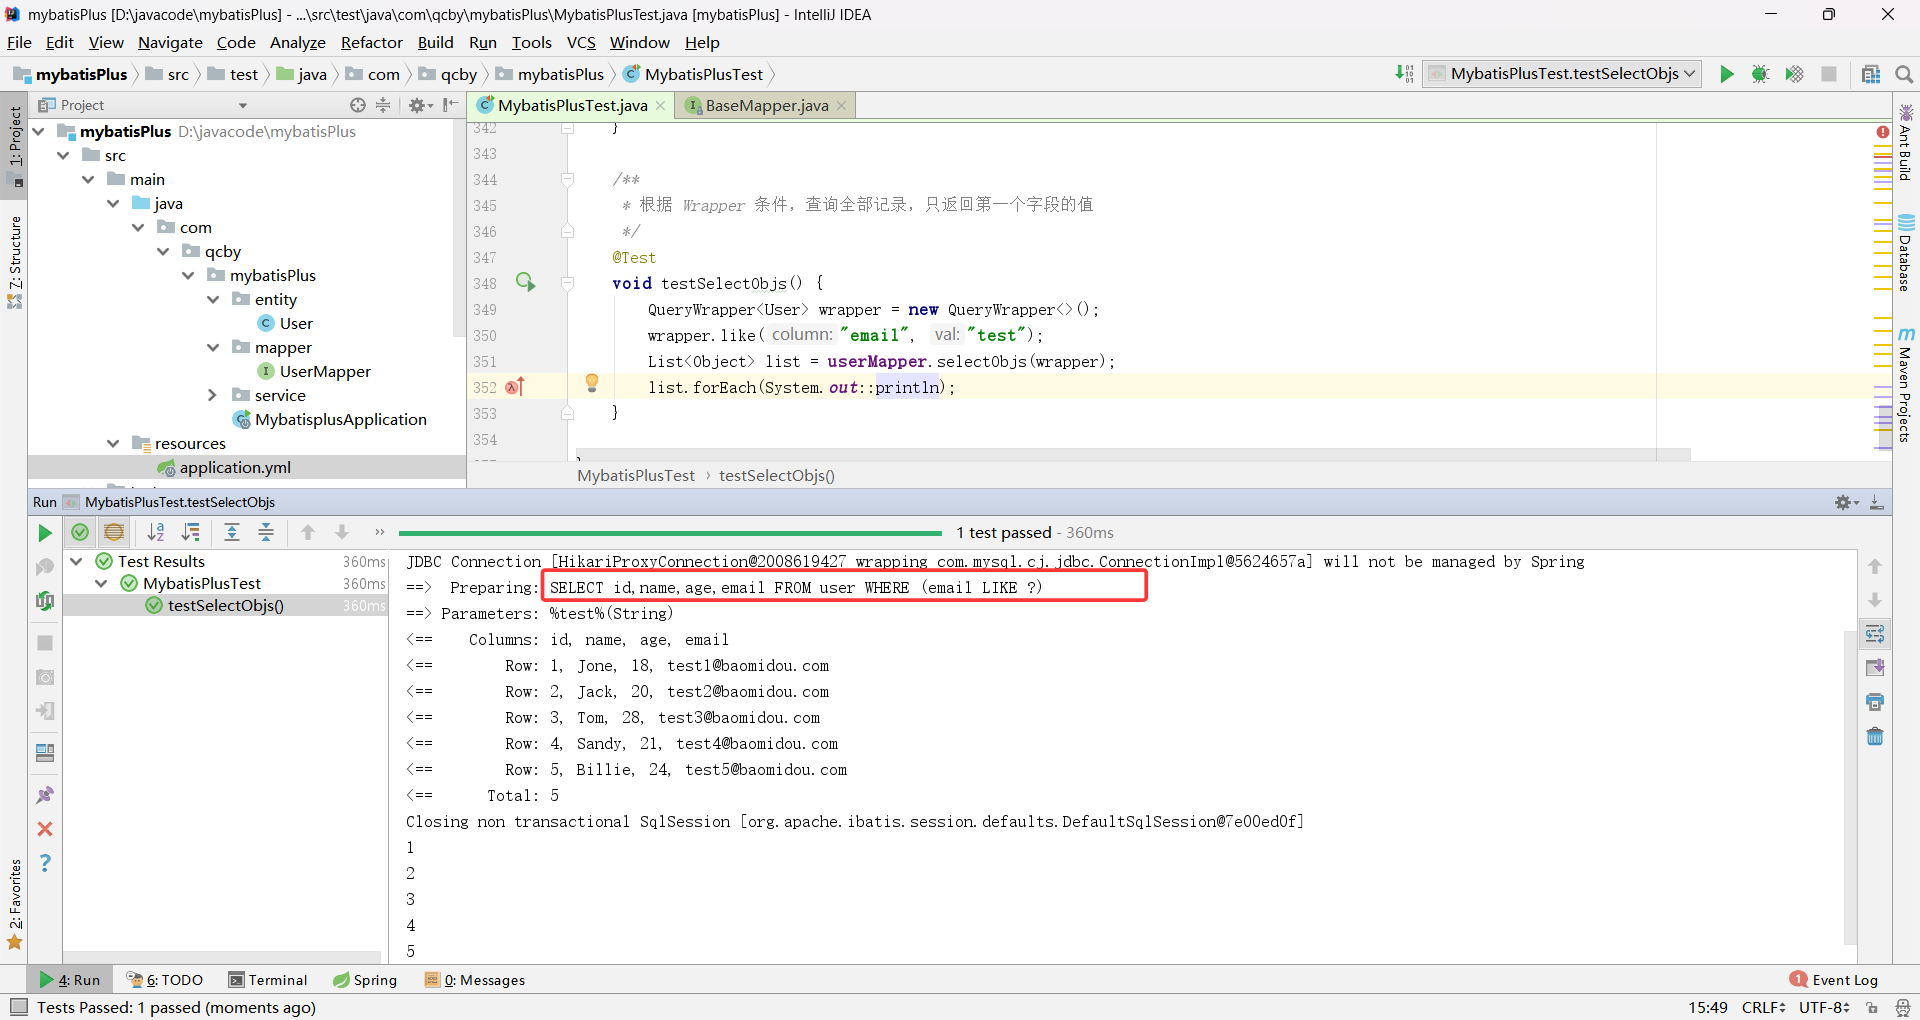
Task: Expand the service package node
Action: coord(213,395)
